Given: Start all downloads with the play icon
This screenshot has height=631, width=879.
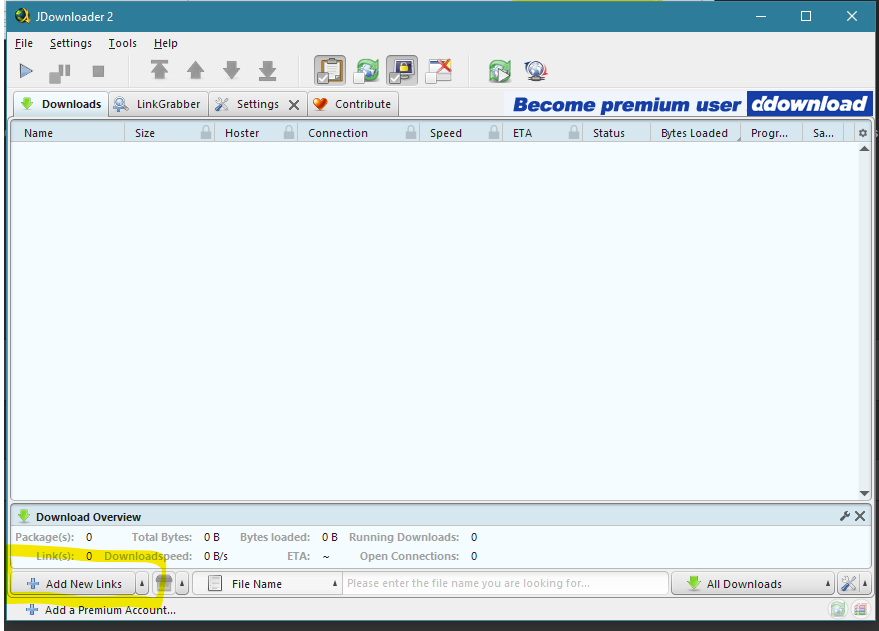Looking at the screenshot, I should click(x=26, y=71).
